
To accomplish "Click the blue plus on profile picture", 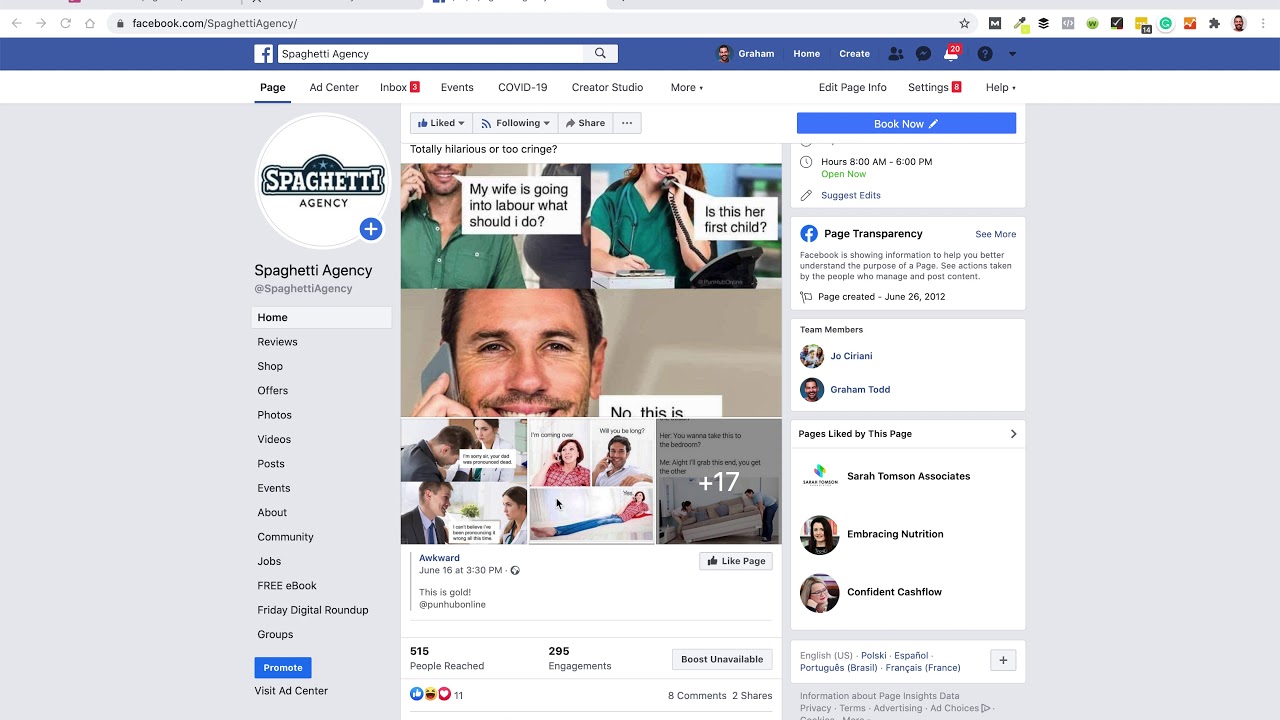I will pyautogui.click(x=371, y=229).
